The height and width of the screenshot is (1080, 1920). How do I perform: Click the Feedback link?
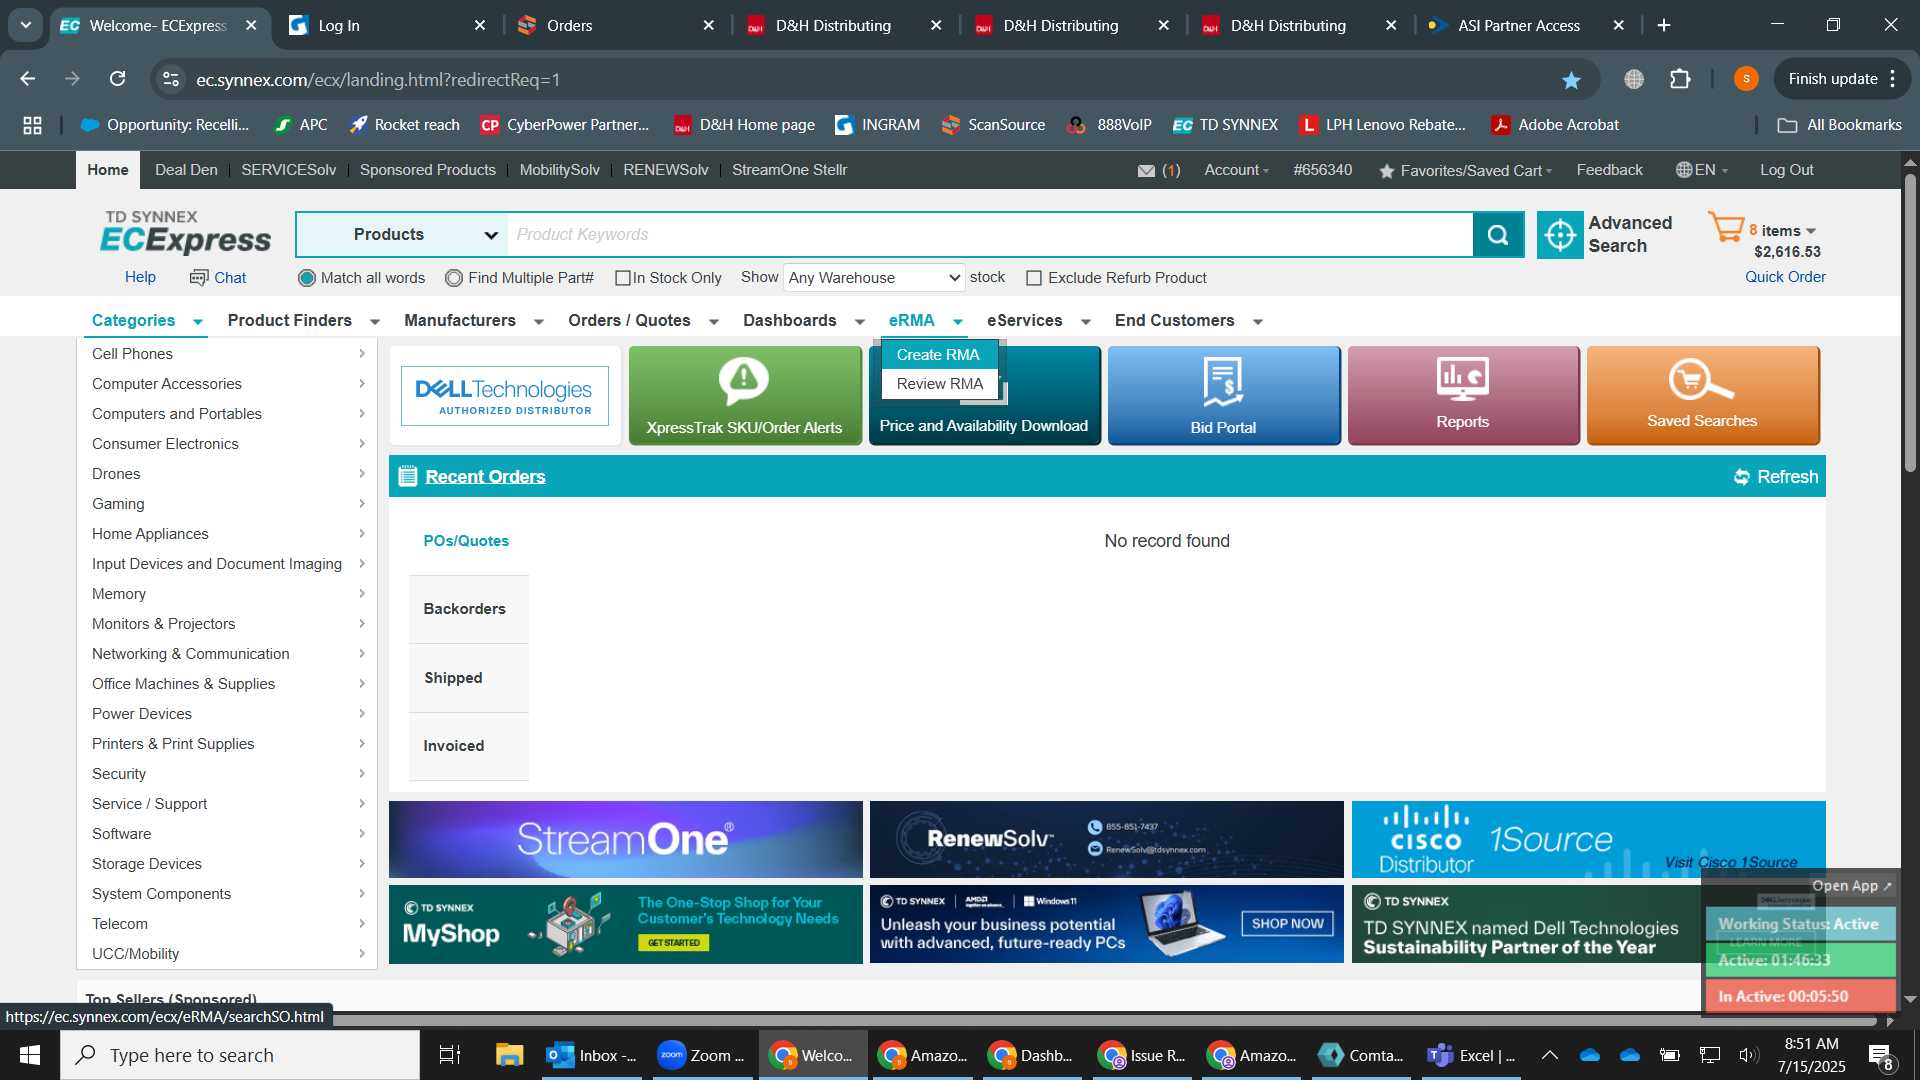[x=1609, y=170]
